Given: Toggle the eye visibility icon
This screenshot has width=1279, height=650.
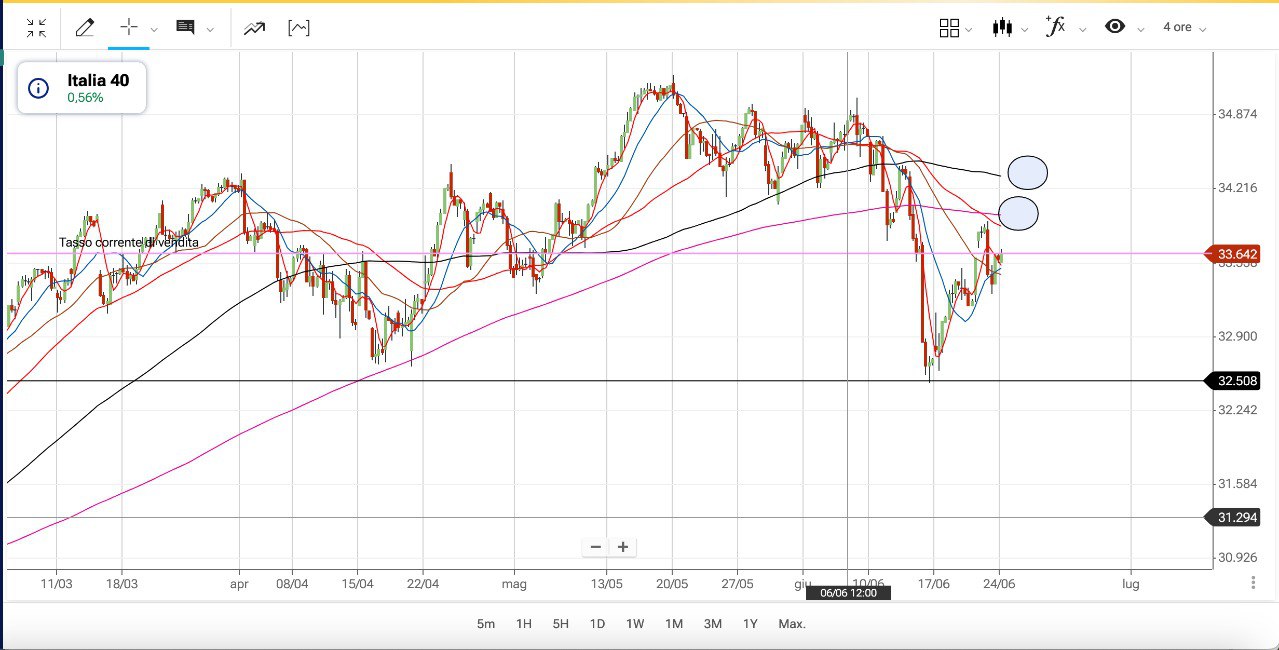Looking at the screenshot, I should [1115, 27].
